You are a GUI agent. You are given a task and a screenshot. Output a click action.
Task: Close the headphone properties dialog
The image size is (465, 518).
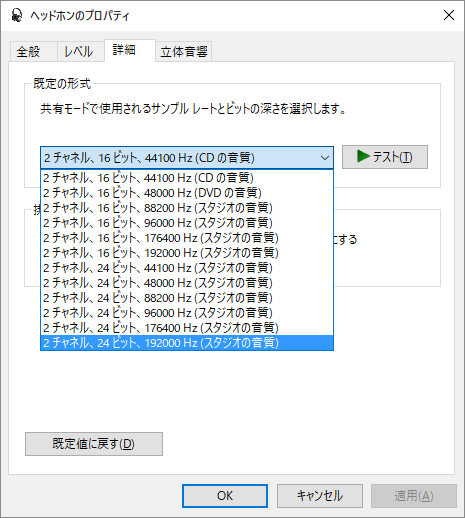(x=449, y=15)
